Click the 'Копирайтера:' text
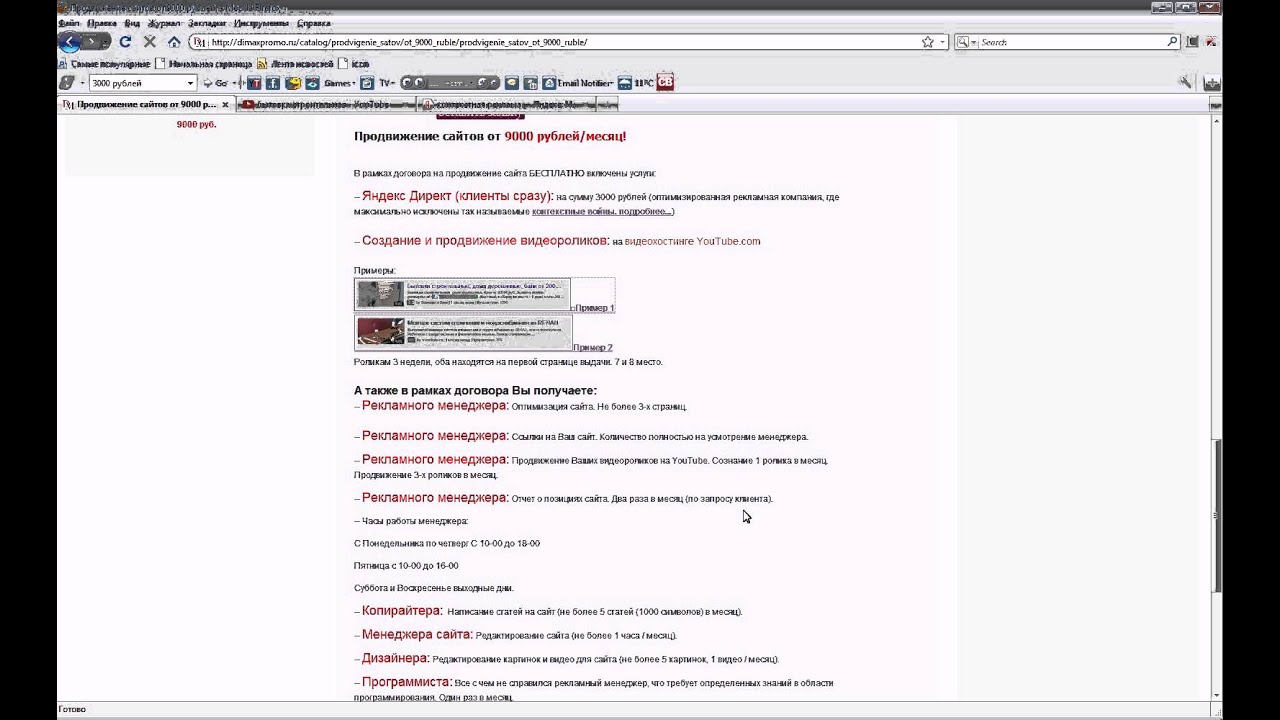The height and width of the screenshot is (720, 1280). 402,610
